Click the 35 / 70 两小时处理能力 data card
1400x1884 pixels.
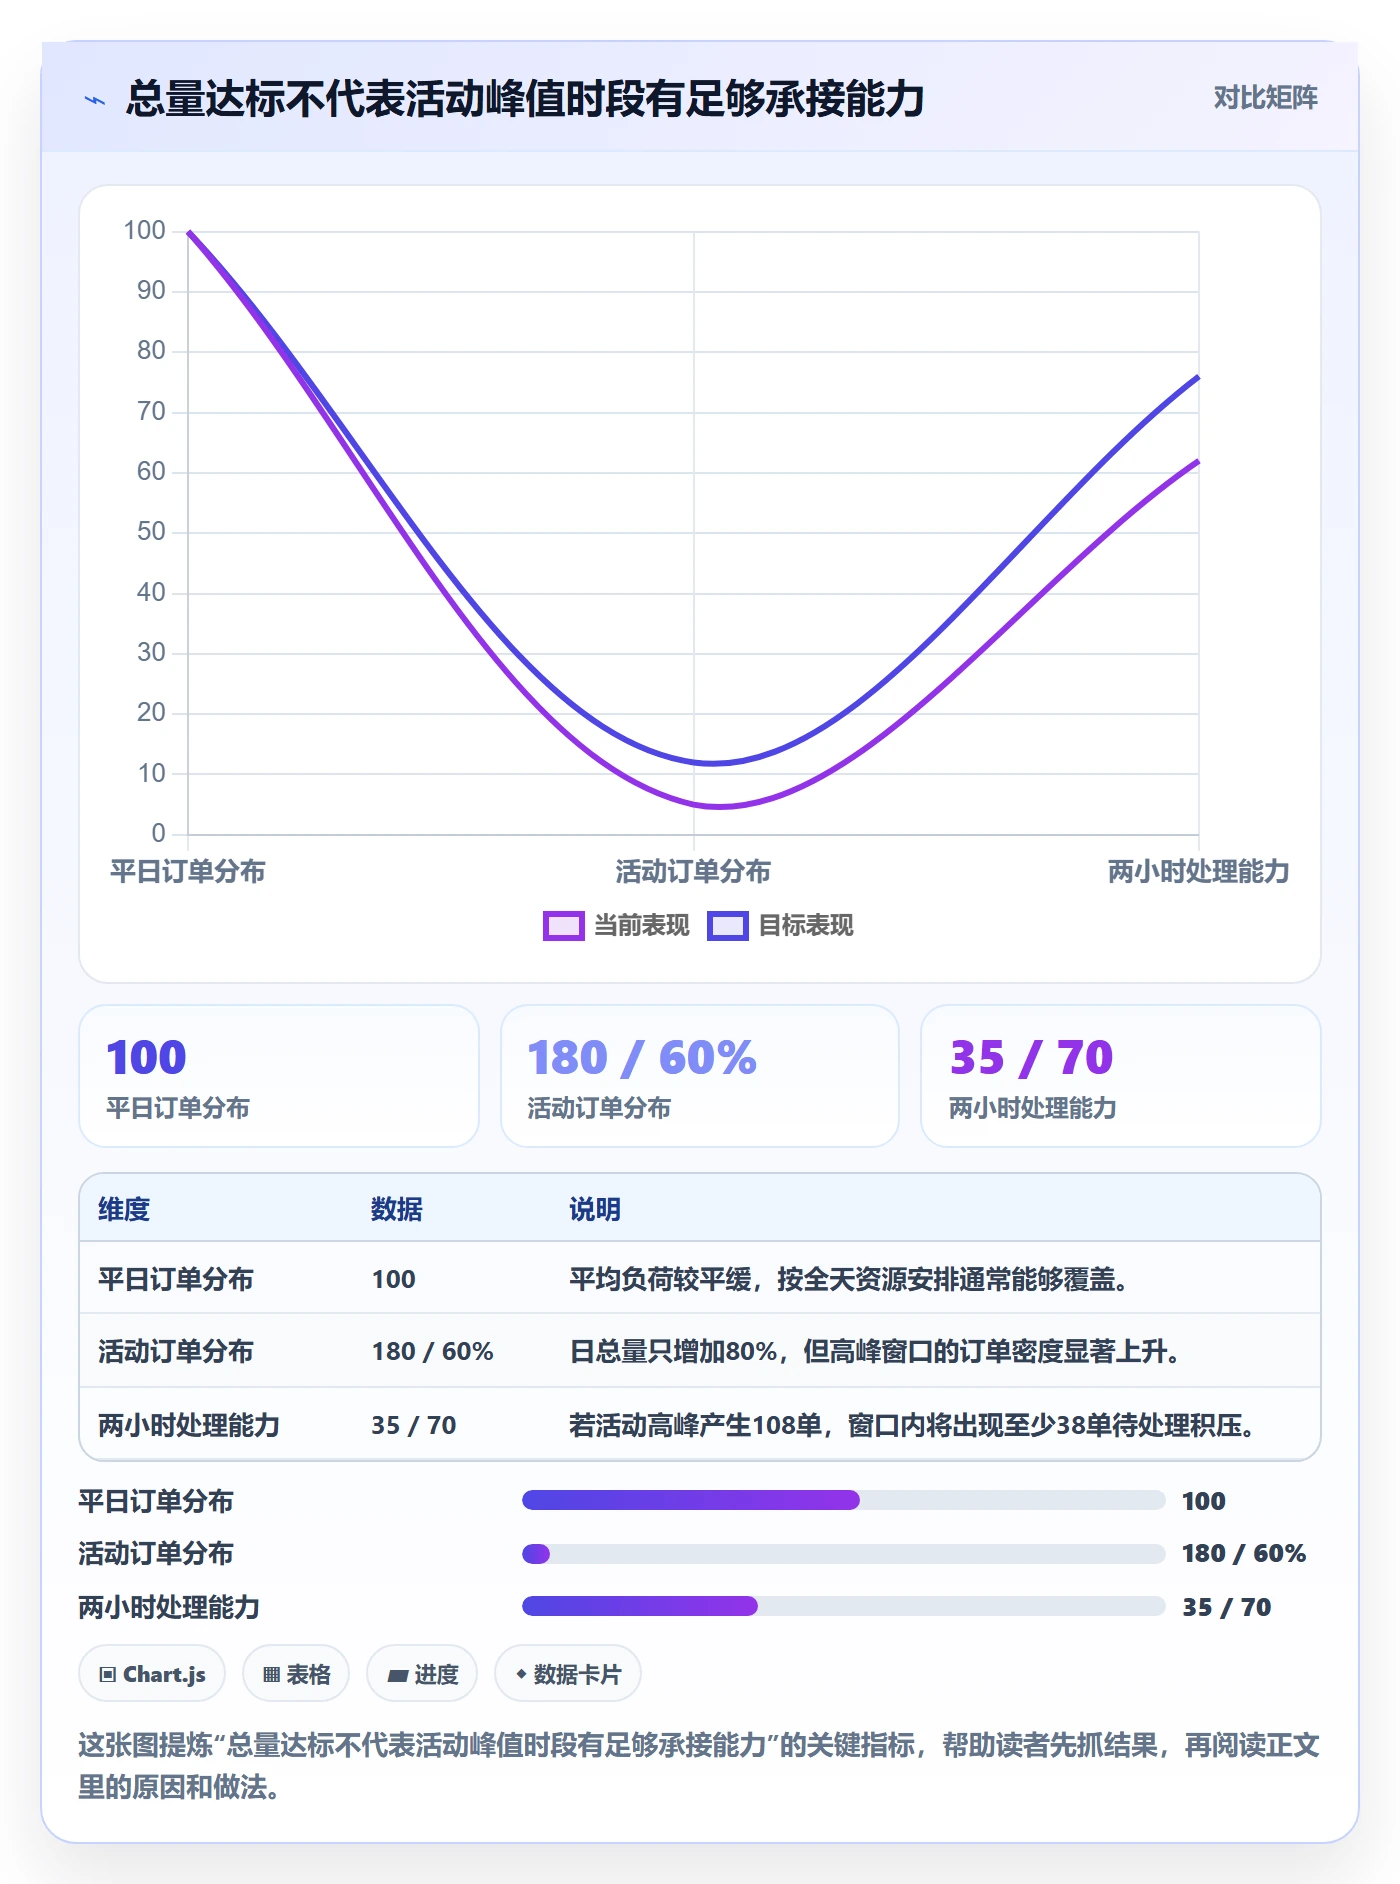click(1121, 1076)
